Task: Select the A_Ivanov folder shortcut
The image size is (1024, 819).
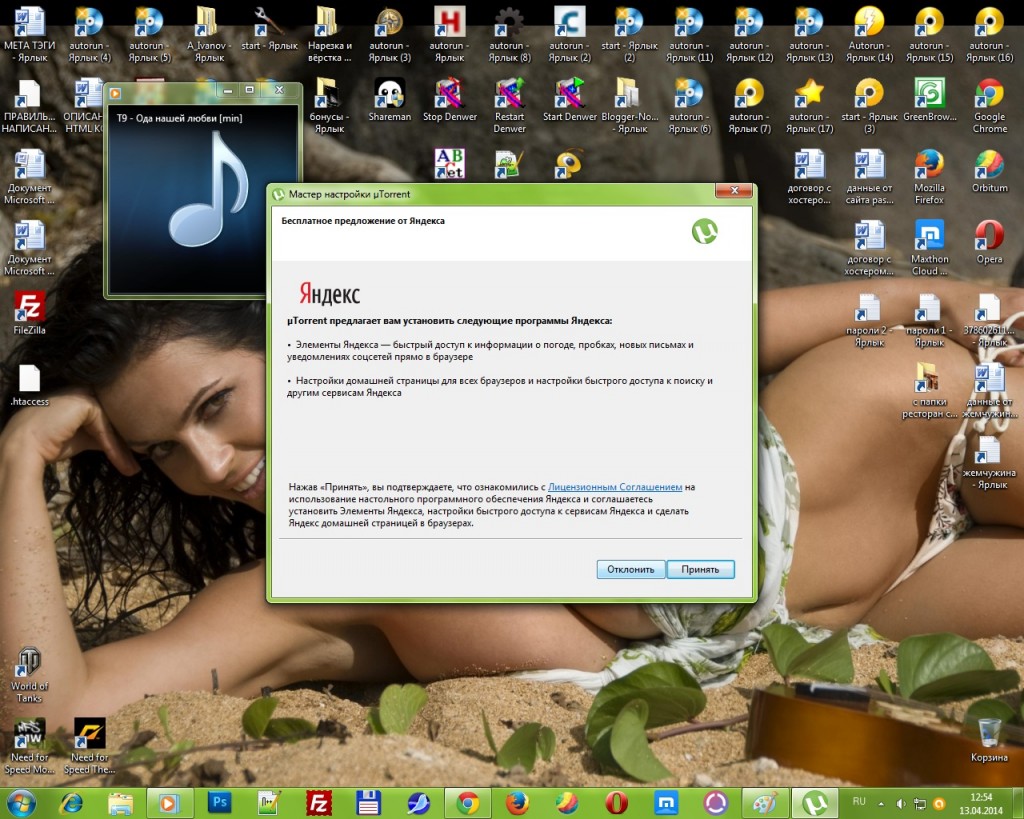Action: pyautogui.click(x=209, y=34)
